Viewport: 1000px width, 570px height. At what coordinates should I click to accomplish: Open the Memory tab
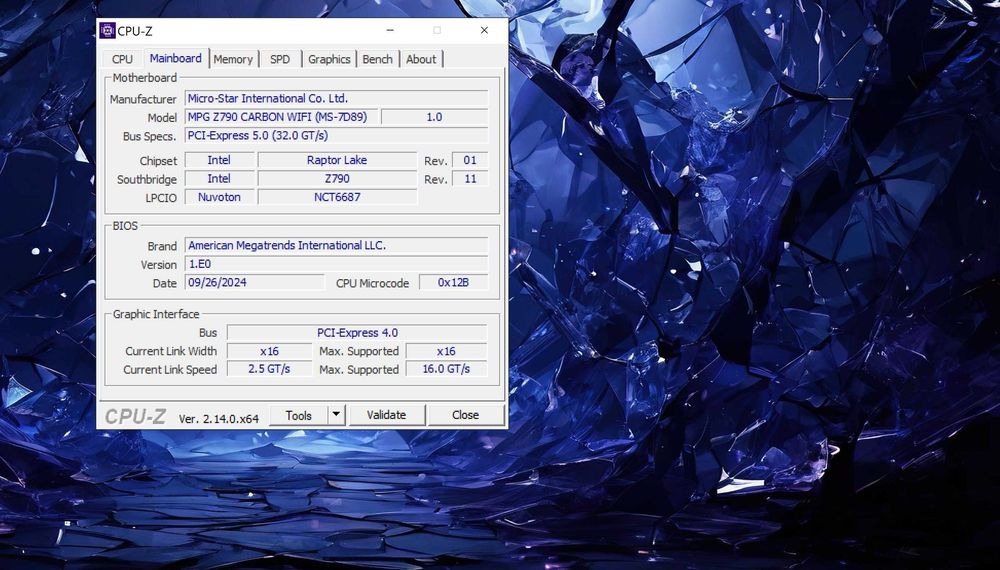click(x=233, y=59)
